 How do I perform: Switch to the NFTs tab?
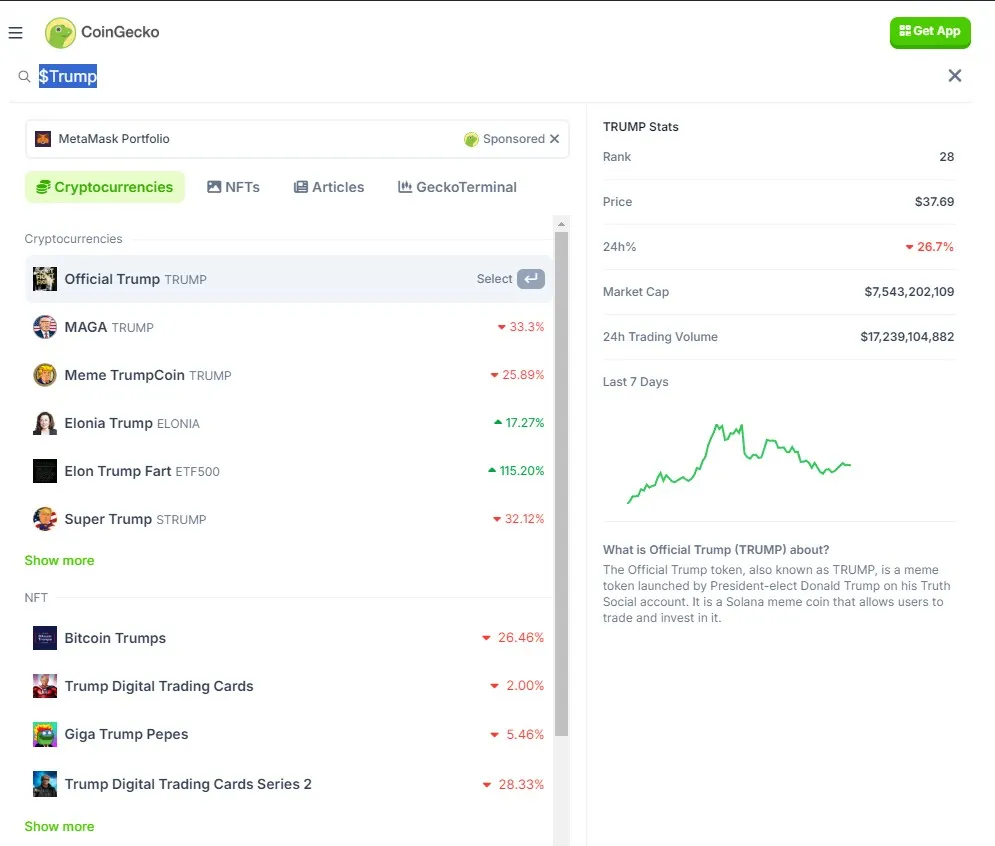click(x=234, y=187)
